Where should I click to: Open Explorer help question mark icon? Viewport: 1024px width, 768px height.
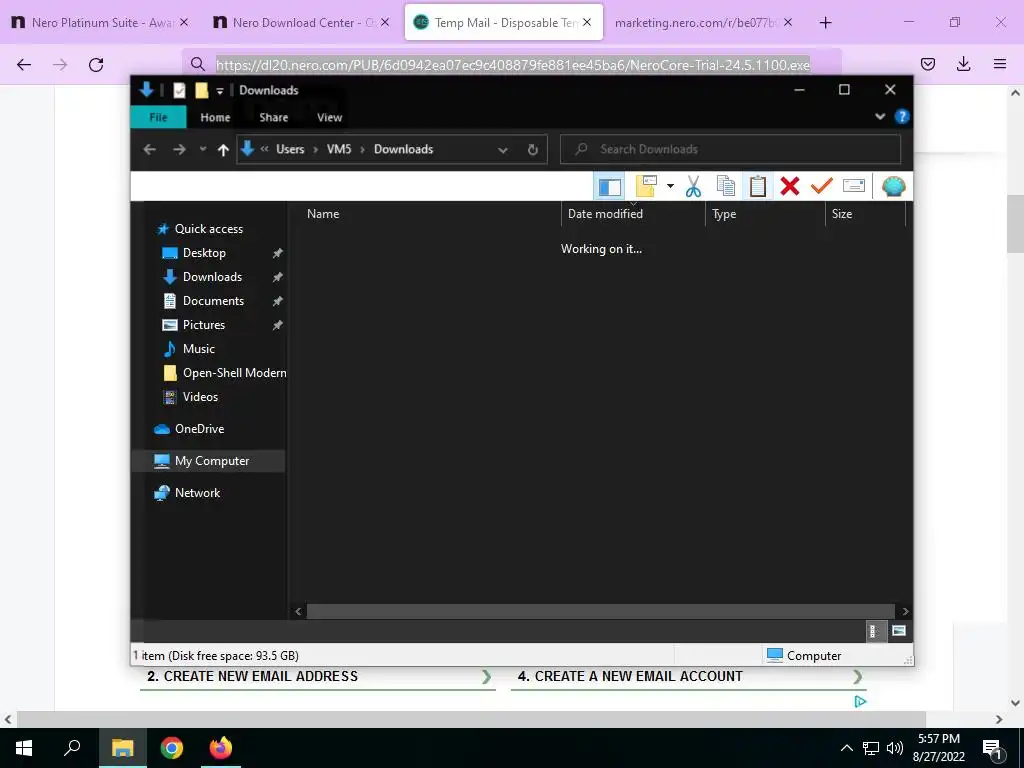[902, 116]
